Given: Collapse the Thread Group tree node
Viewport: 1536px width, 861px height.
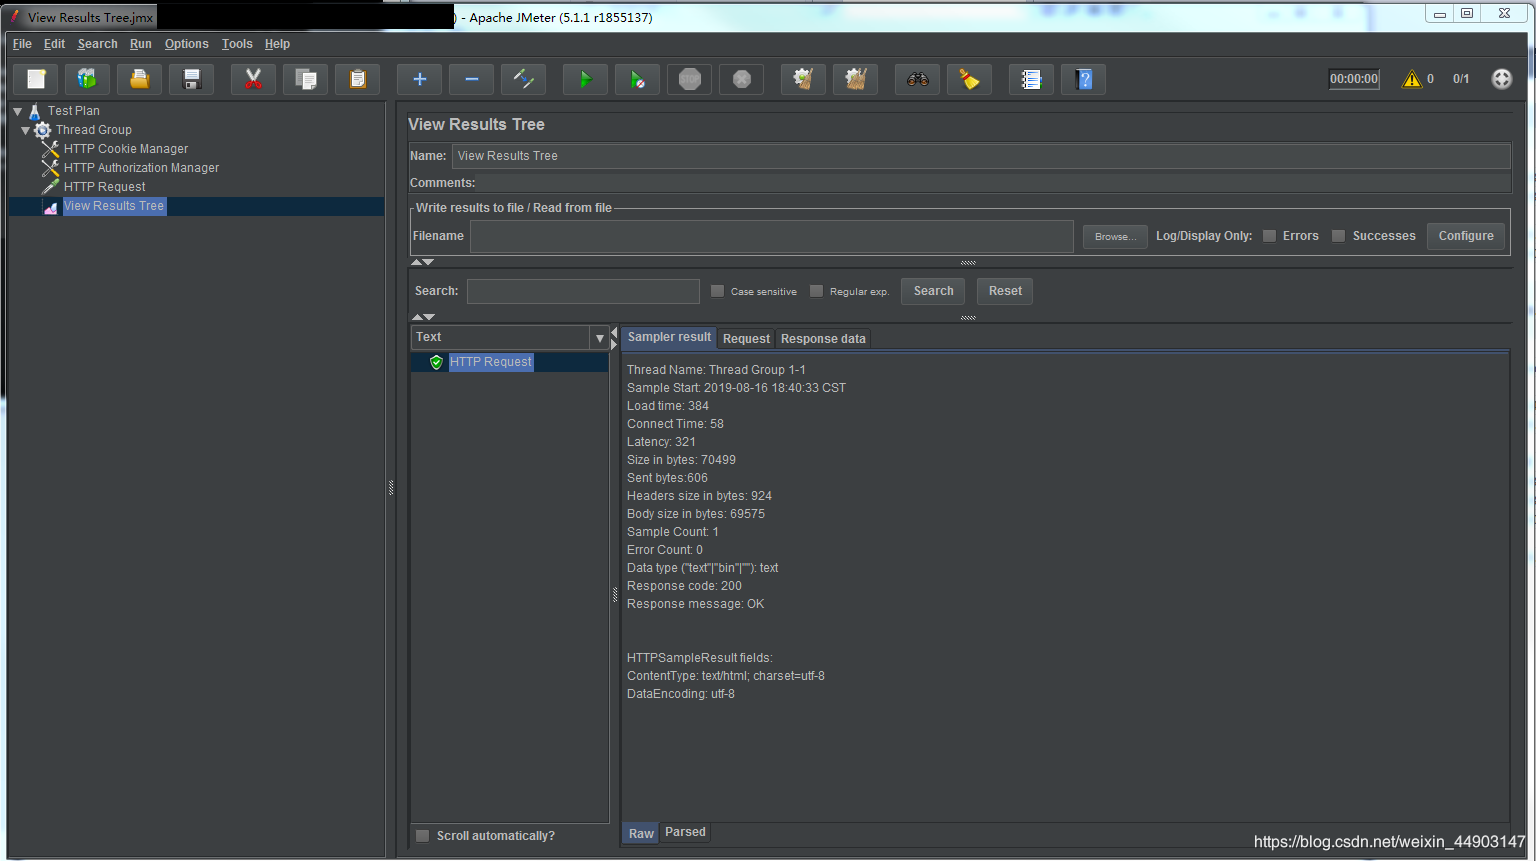Looking at the screenshot, I should 25,130.
